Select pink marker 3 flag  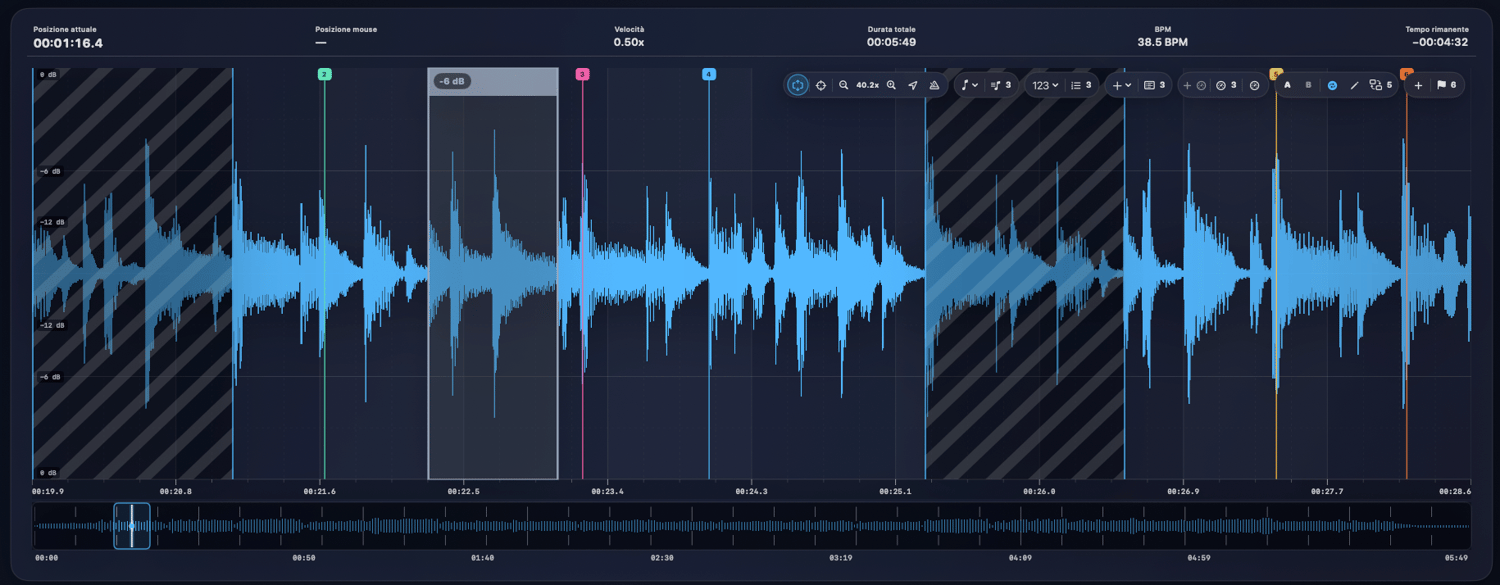tap(582, 74)
